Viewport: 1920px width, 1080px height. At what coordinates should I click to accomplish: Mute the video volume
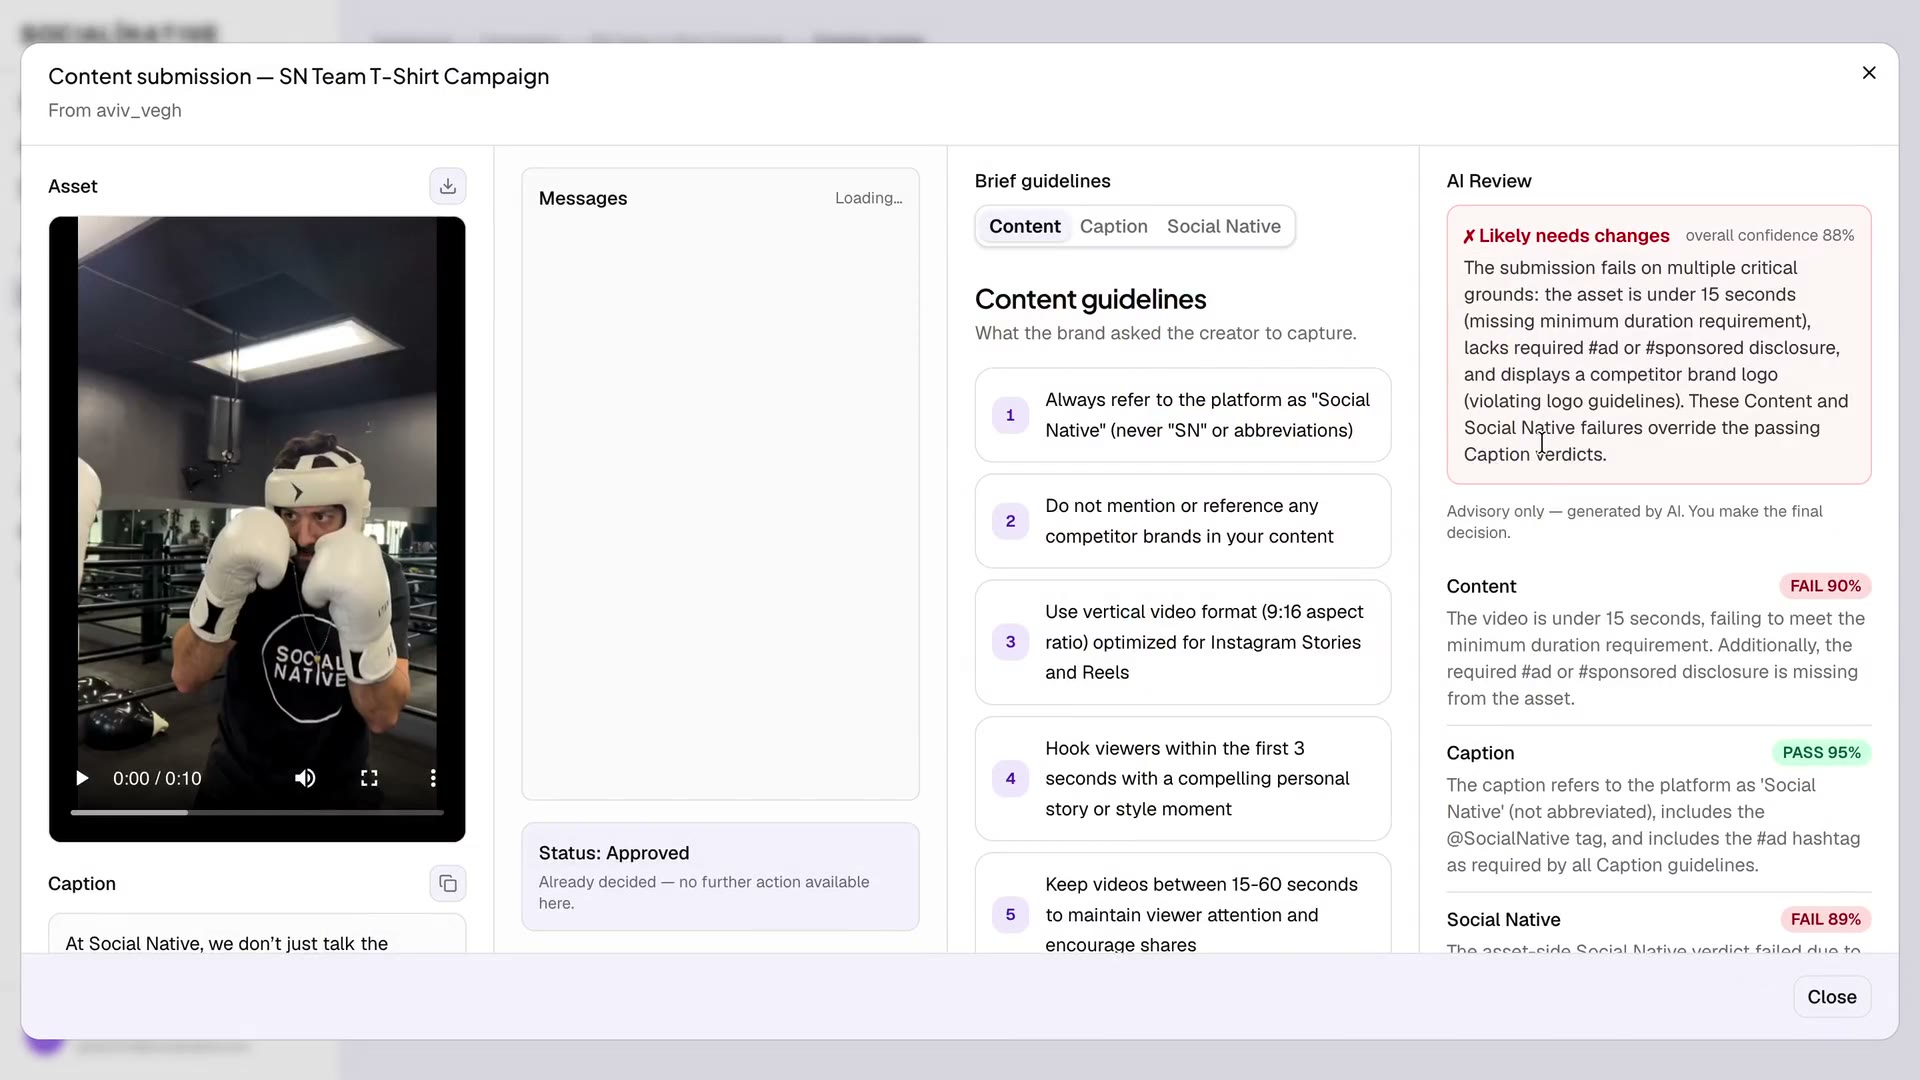coord(305,778)
